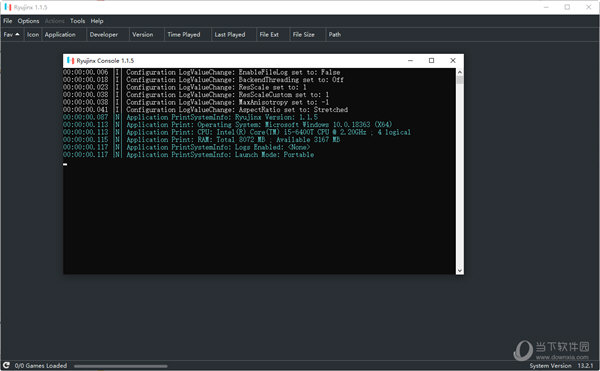The width and height of the screenshot is (600, 371).
Task: Click the console scrollbar thumb
Action: tap(460, 80)
